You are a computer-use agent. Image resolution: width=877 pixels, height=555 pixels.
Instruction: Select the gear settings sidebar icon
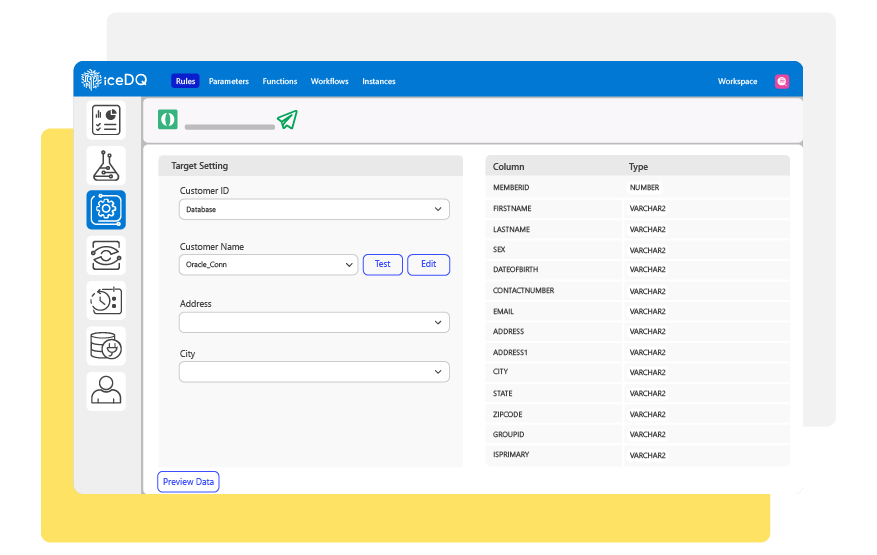[106, 210]
